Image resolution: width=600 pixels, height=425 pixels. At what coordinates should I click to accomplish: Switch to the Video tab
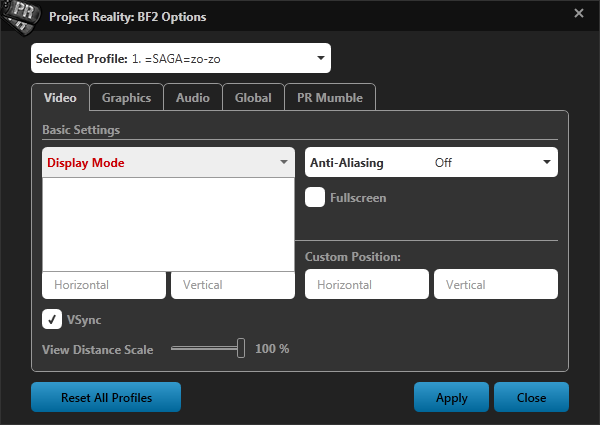pyautogui.click(x=60, y=98)
